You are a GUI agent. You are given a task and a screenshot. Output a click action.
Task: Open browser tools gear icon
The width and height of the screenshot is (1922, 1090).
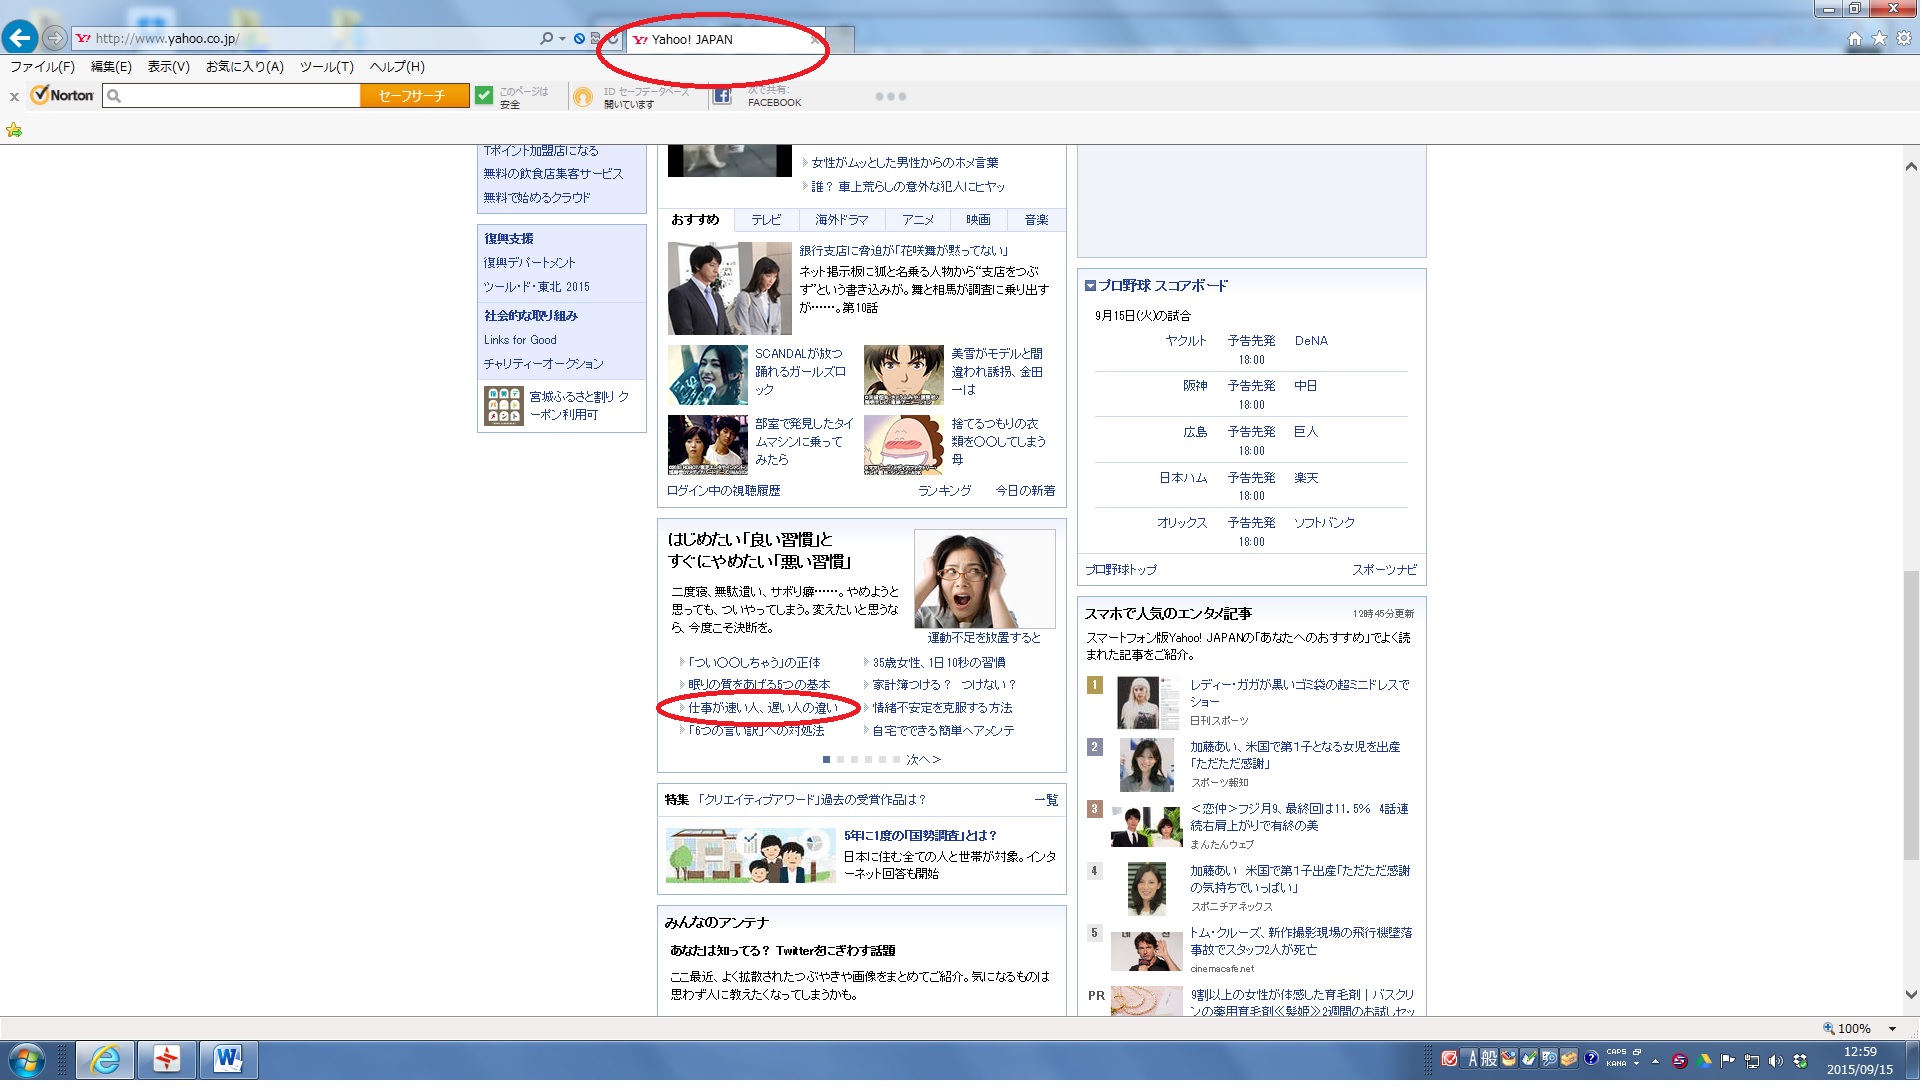(x=1904, y=39)
